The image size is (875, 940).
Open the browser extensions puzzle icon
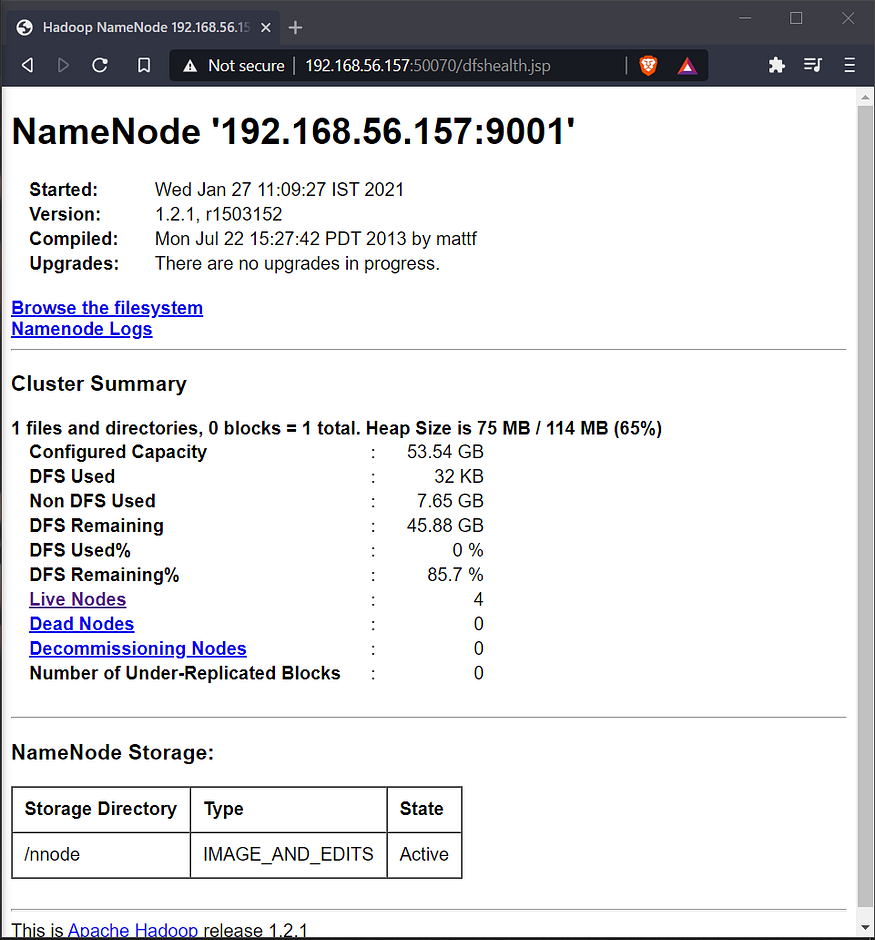tap(777, 65)
